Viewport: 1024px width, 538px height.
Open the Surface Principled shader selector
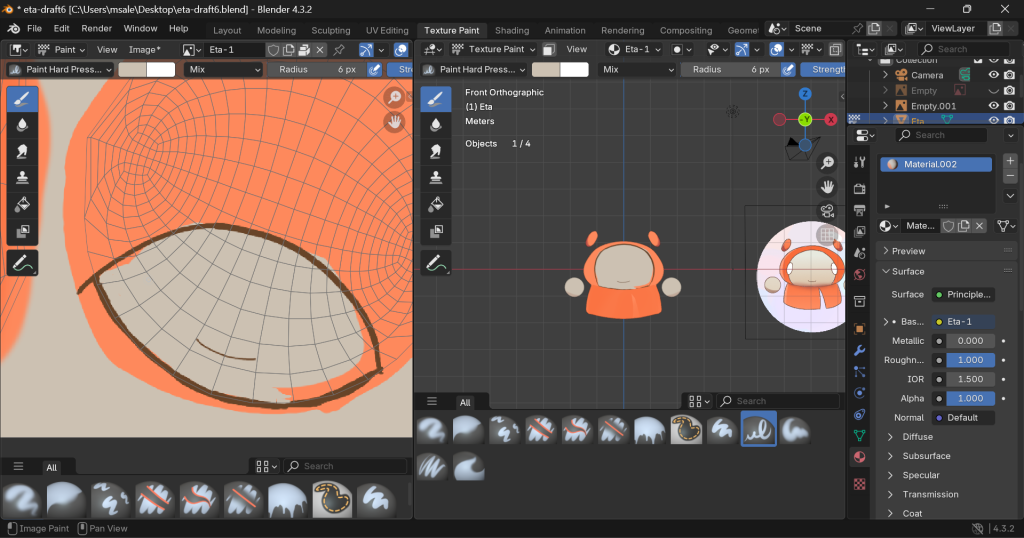coord(963,294)
